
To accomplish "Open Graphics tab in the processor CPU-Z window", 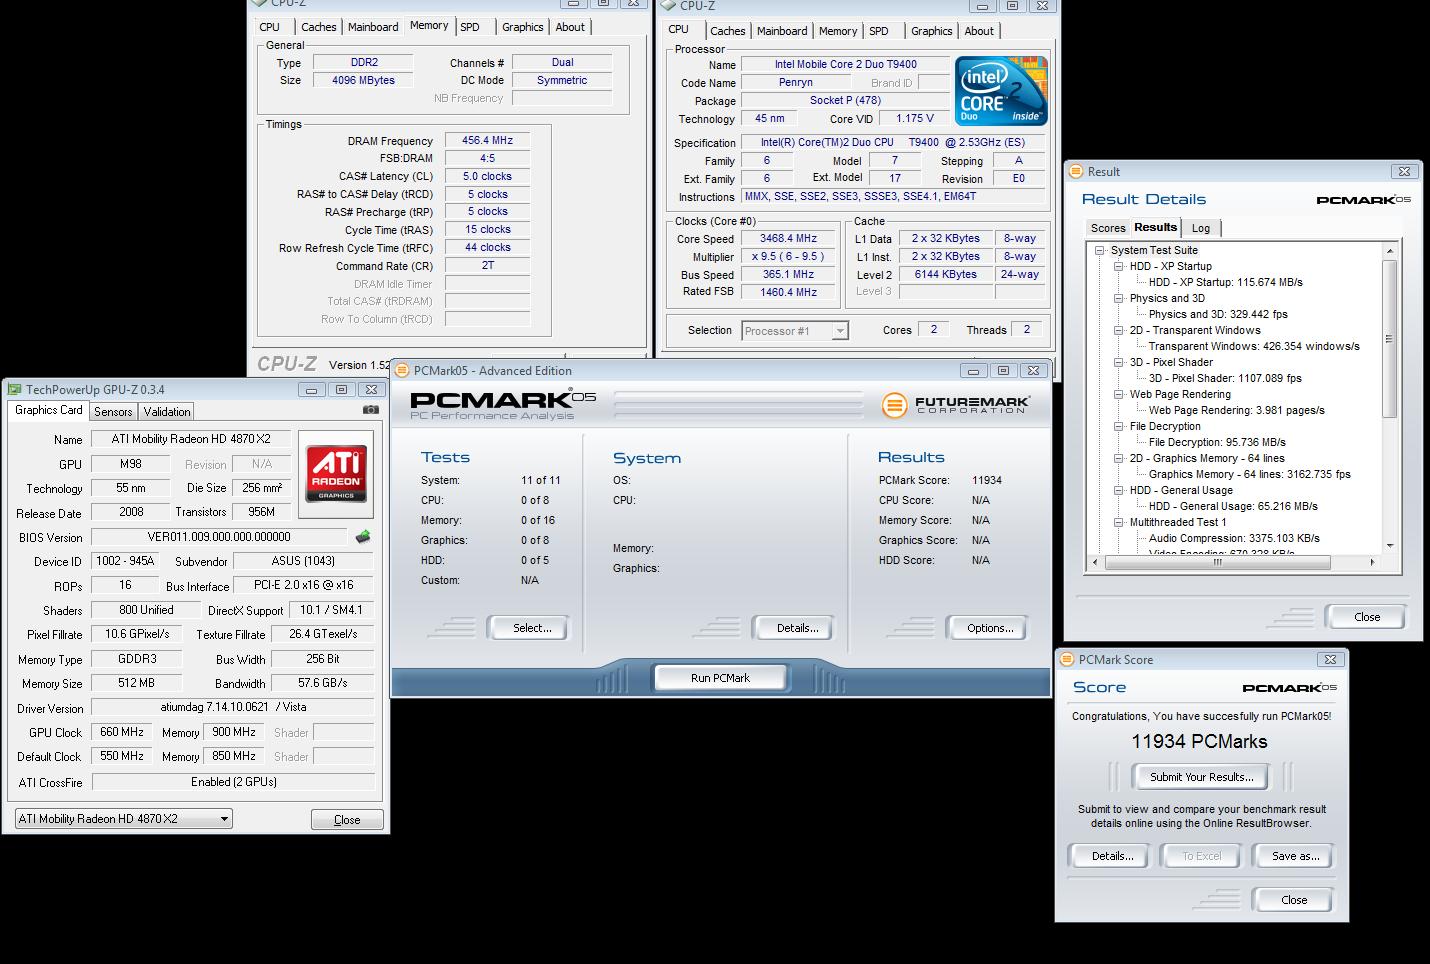I will (931, 31).
